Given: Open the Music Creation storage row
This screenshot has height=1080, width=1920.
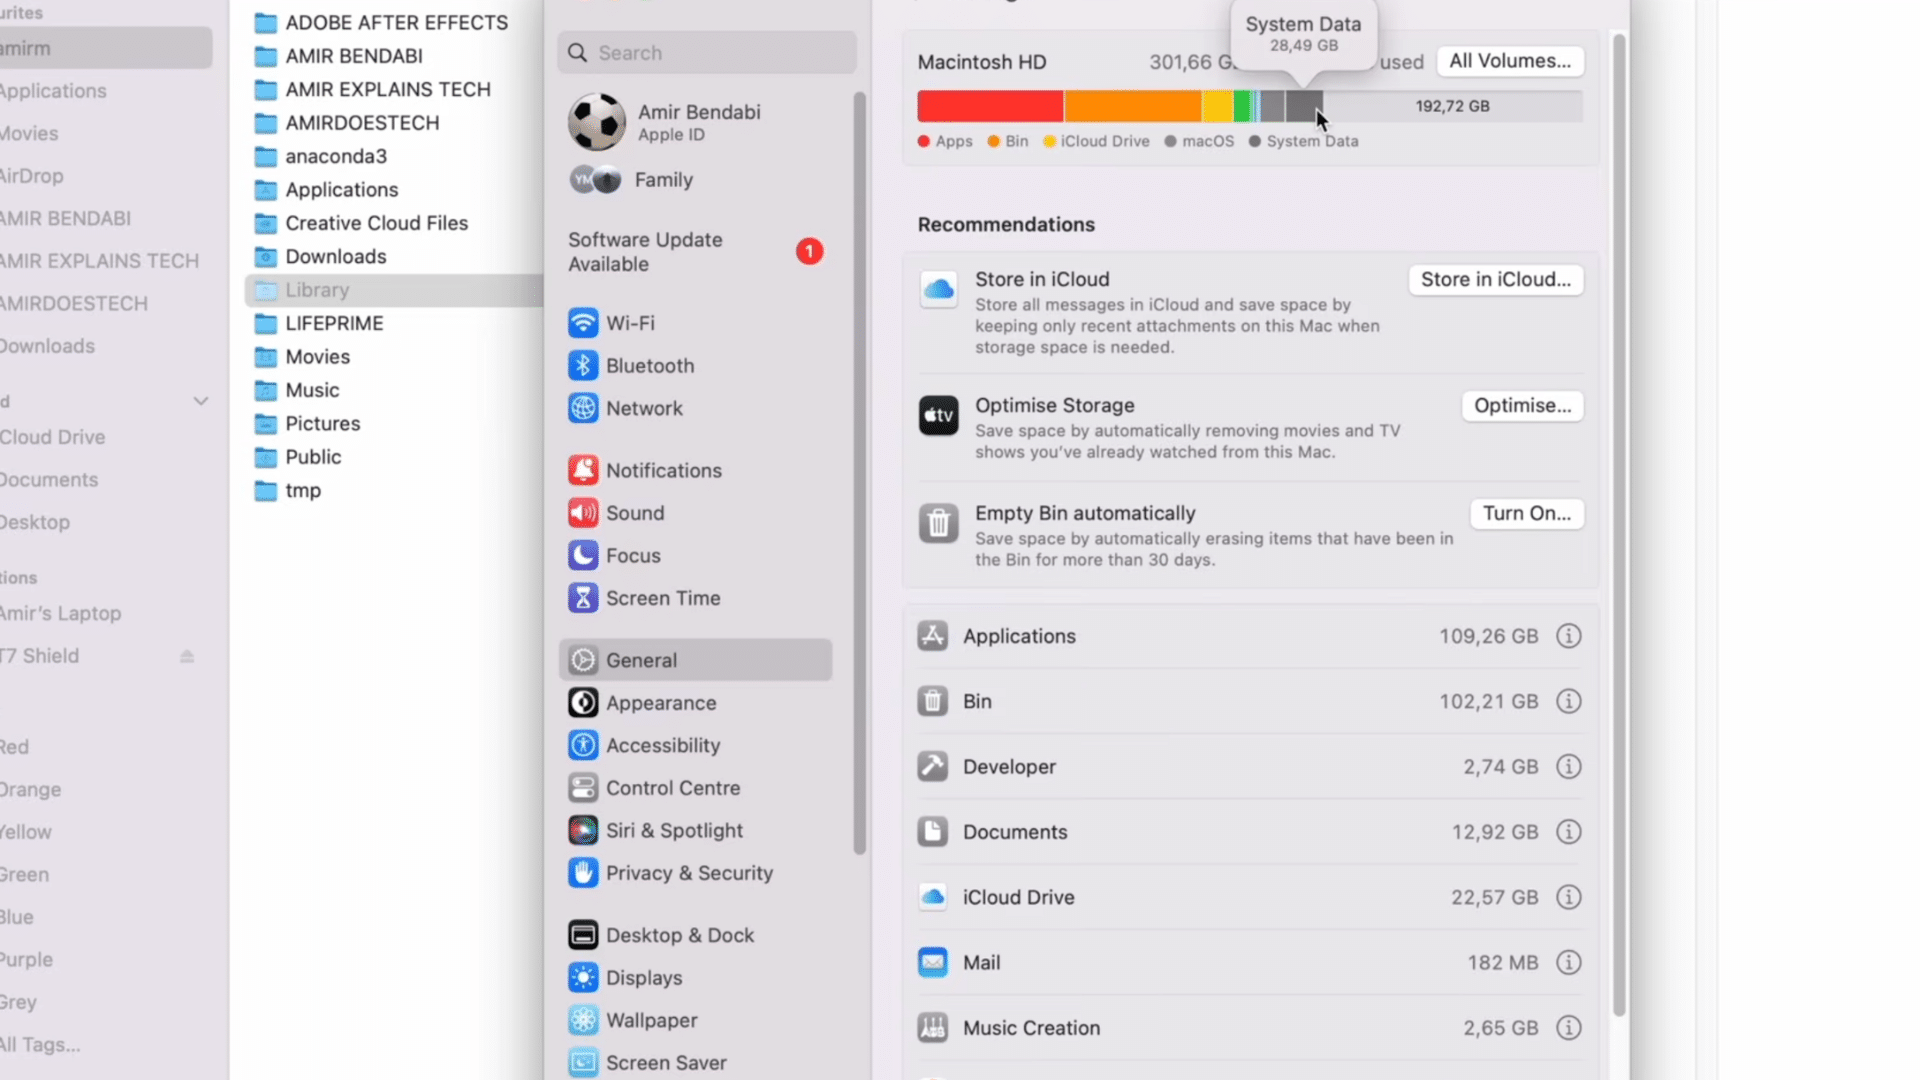Looking at the screenshot, I should coord(1250,1028).
